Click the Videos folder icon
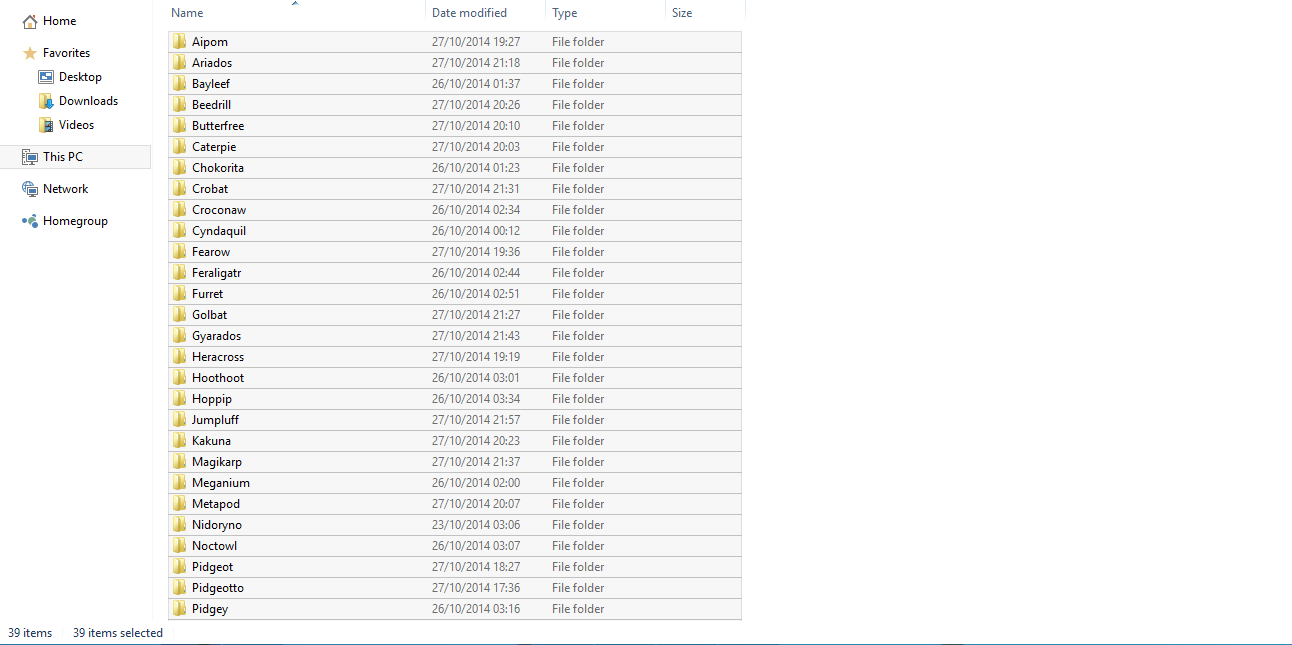This screenshot has width=1292, height=645. point(46,125)
